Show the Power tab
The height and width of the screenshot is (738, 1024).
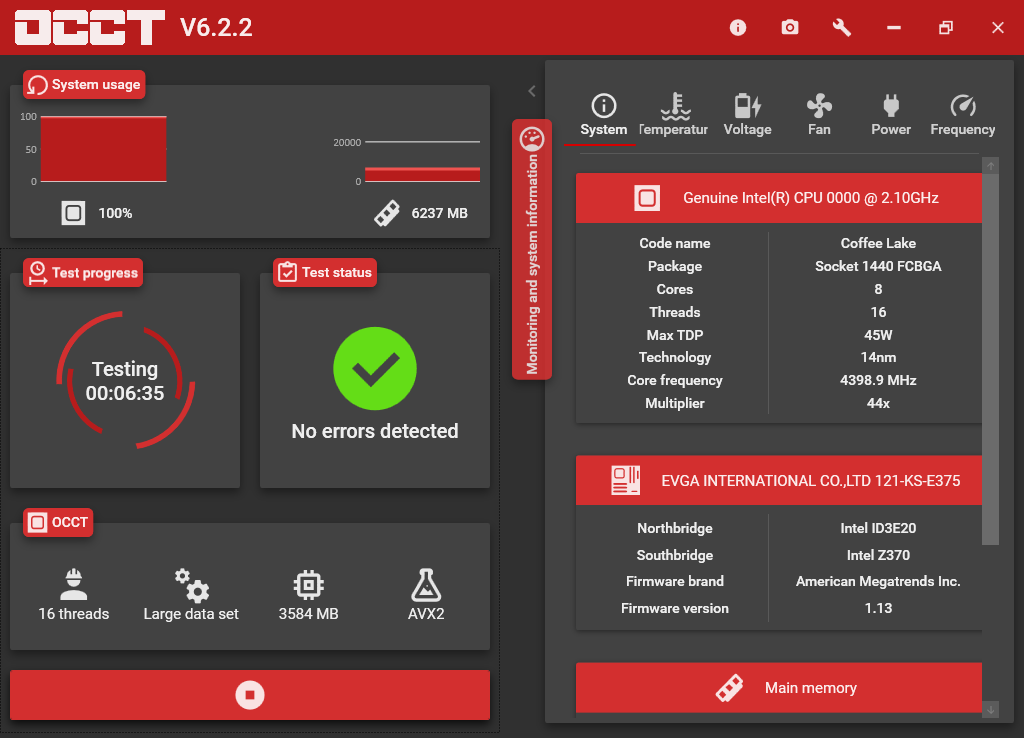tap(891, 115)
